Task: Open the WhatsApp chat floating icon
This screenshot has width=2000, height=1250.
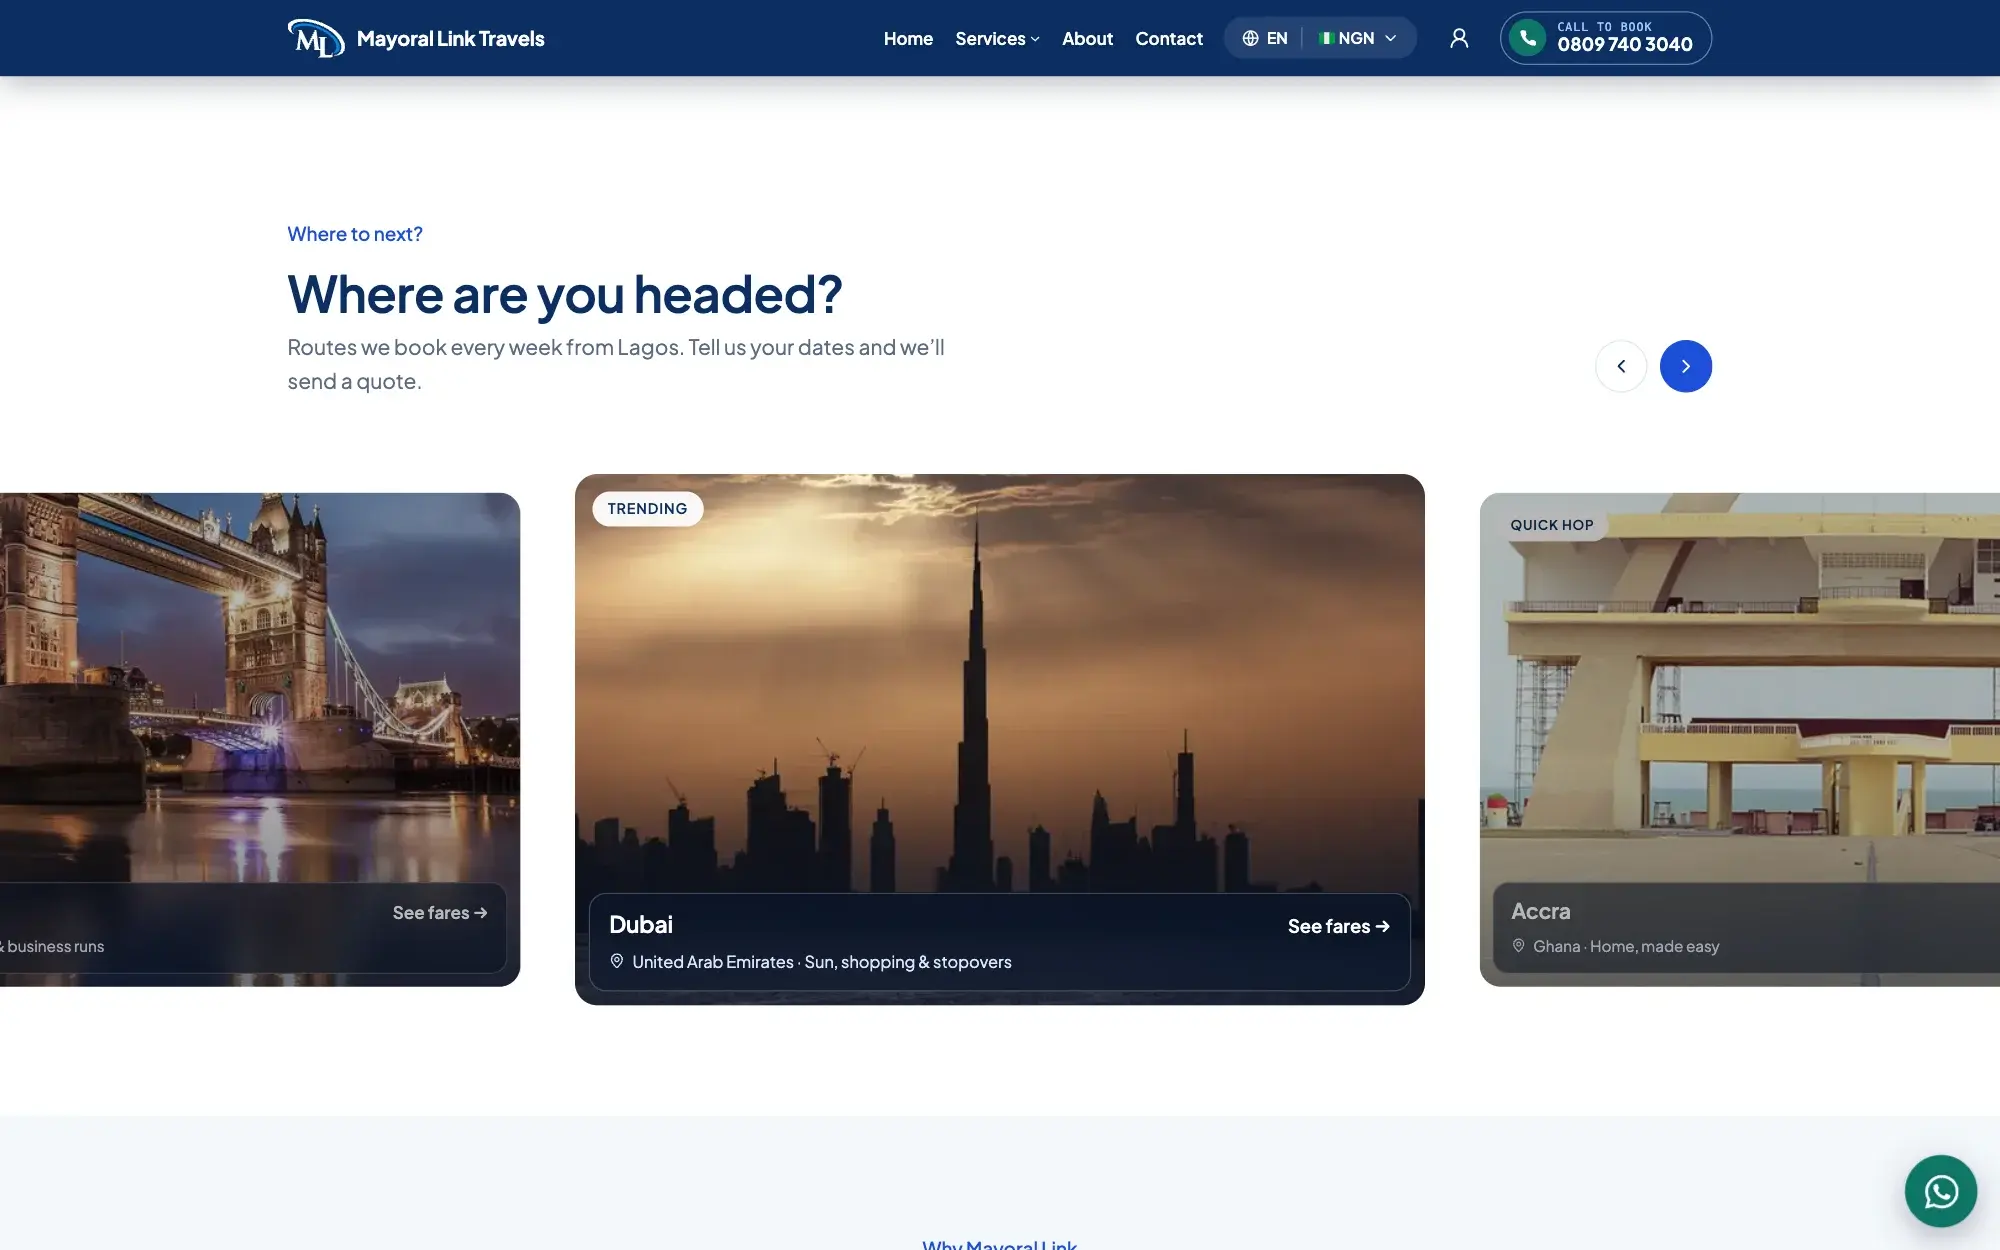Action: point(1940,1191)
